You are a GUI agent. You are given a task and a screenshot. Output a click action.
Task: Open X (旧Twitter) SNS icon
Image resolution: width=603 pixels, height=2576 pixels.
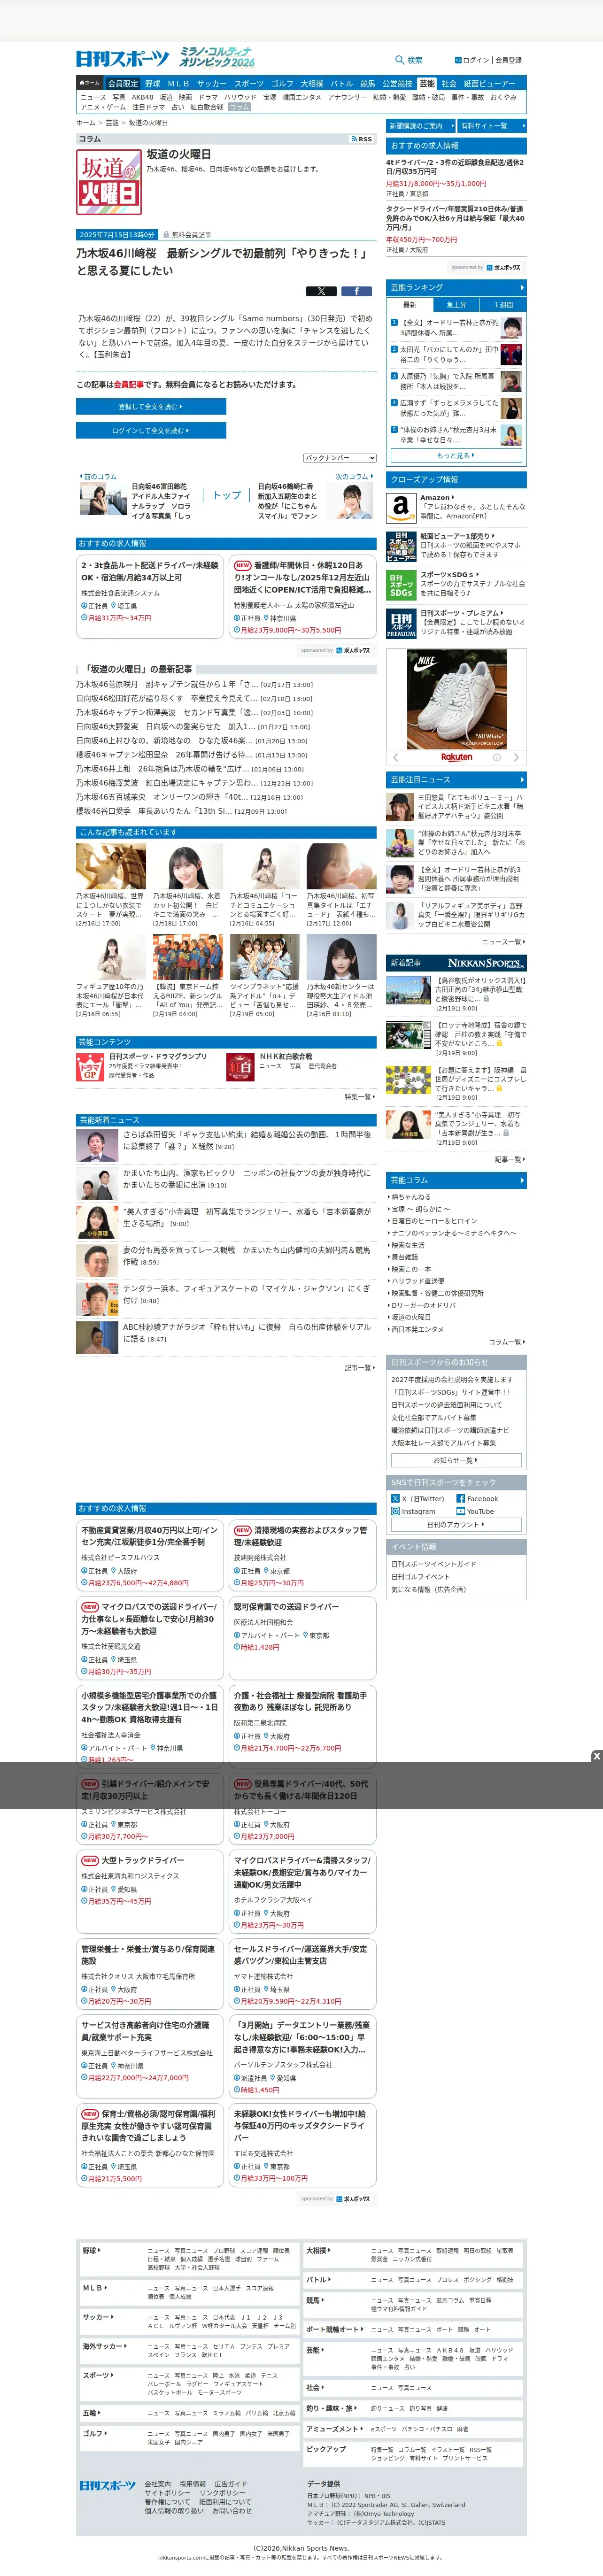click(x=396, y=1498)
